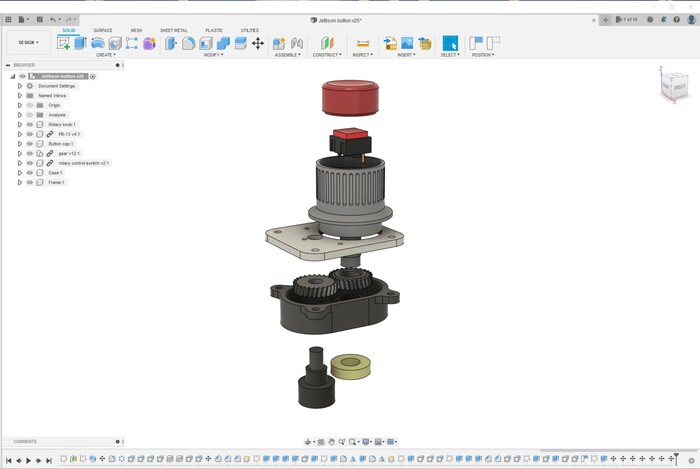Image resolution: width=700 pixels, height=469 pixels.
Task: Show the Origin folder with eye icon
Action: (29, 105)
